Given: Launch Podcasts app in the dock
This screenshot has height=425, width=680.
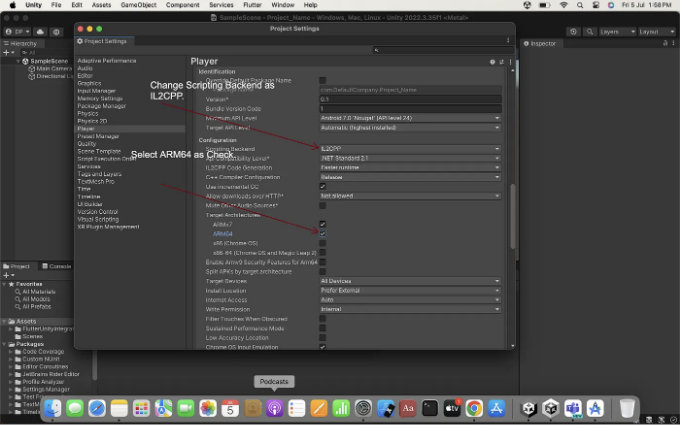Looking at the screenshot, I should click(x=275, y=409).
